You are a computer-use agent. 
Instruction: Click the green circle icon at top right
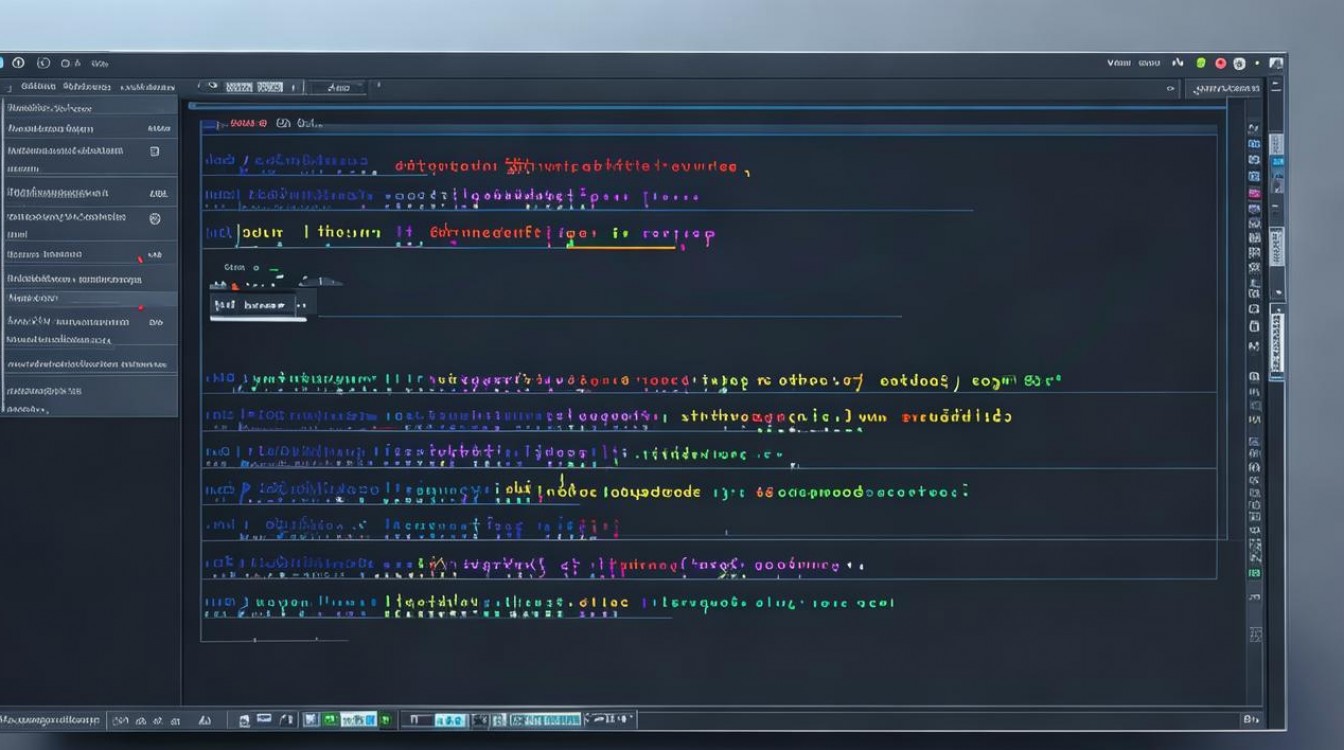pyautogui.click(x=1201, y=63)
